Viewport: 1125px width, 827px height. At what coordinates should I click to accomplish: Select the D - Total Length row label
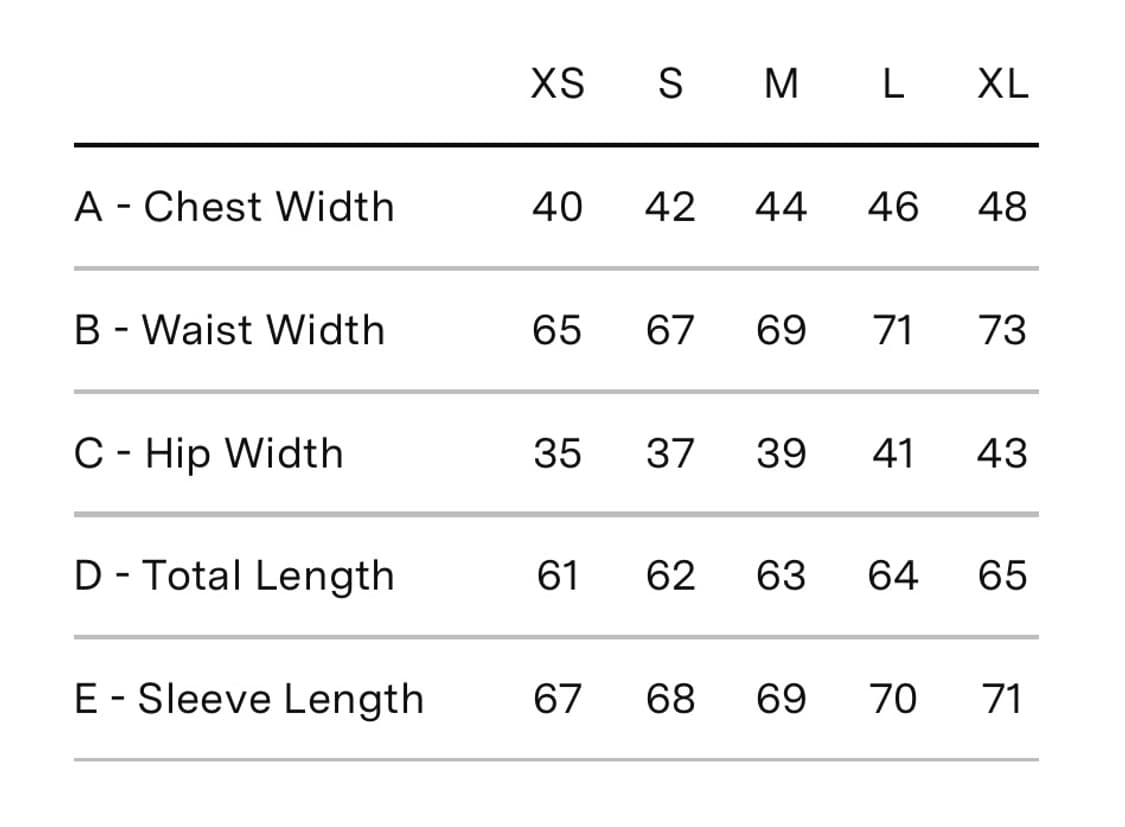click(x=234, y=577)
